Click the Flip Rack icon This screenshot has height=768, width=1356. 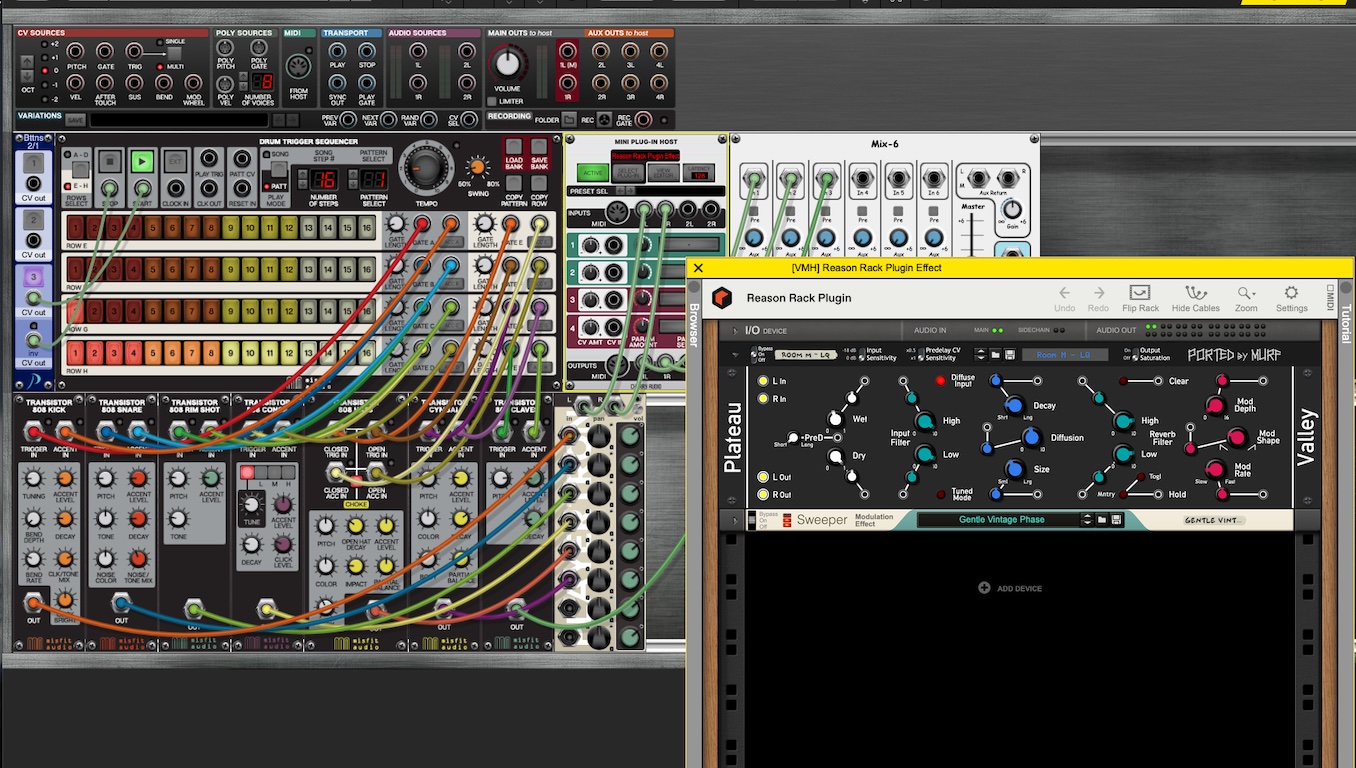pyautogui.click(x=1140, y=293)
